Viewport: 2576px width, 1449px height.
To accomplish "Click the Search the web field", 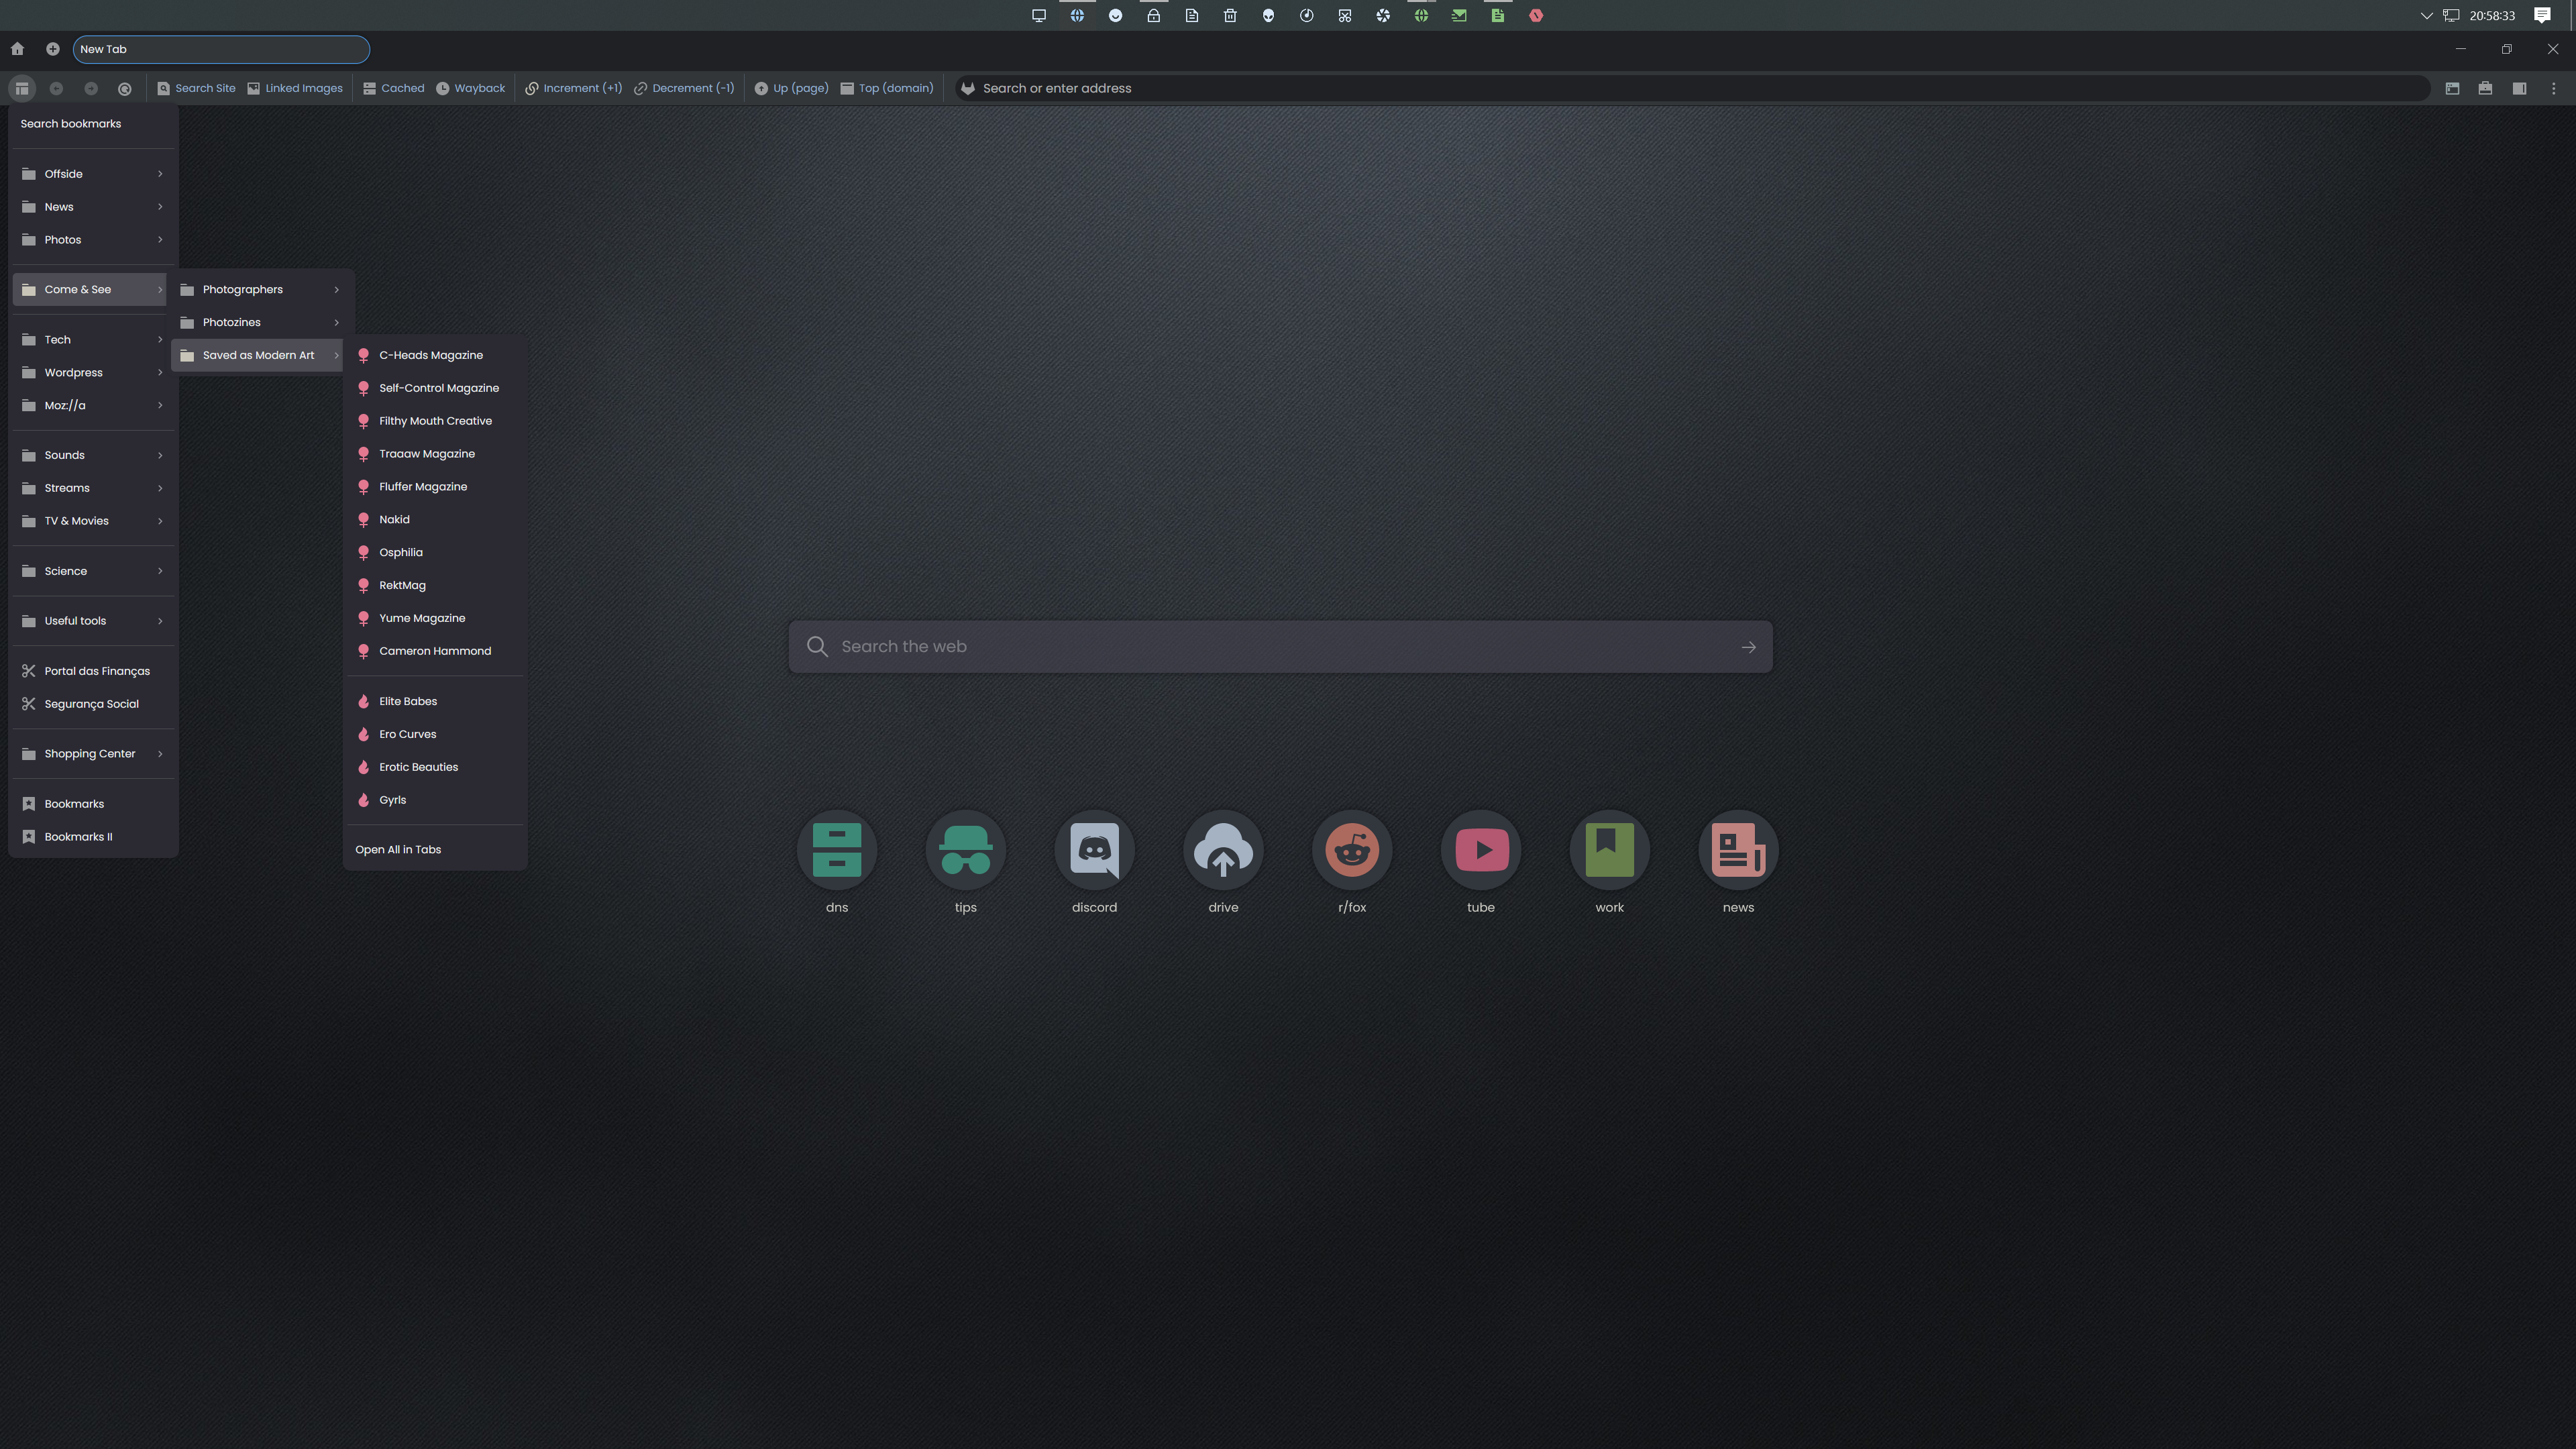I will (1280, 647).
